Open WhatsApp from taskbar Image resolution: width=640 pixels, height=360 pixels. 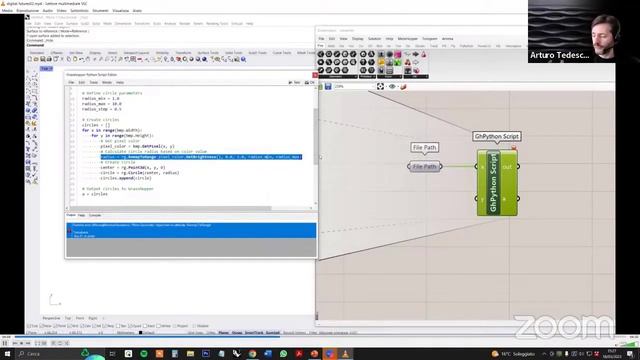[x=283, y=354]
